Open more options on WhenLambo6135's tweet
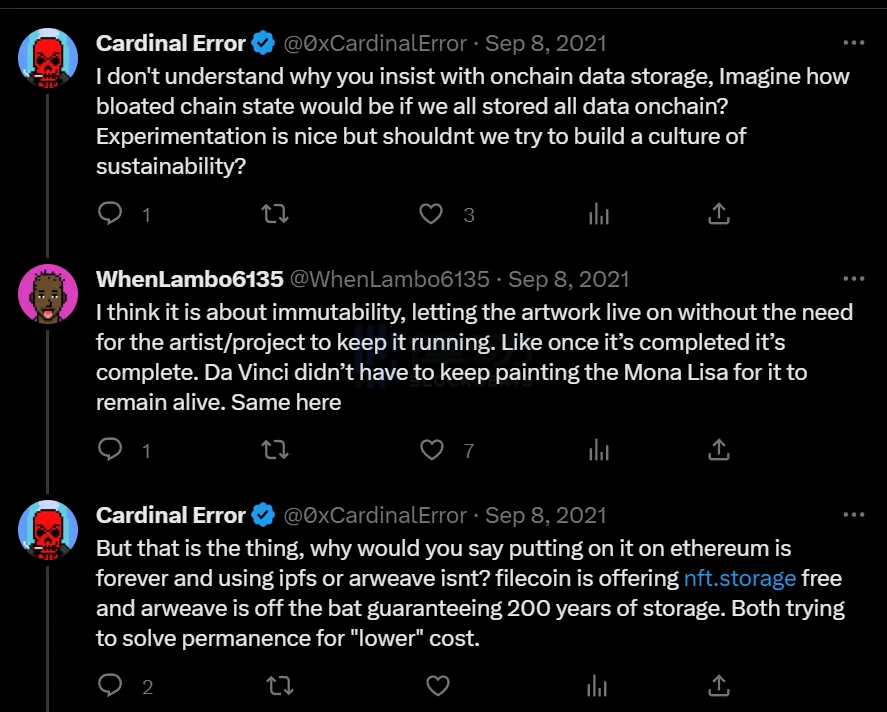The image size is (887, 712). 854,278
